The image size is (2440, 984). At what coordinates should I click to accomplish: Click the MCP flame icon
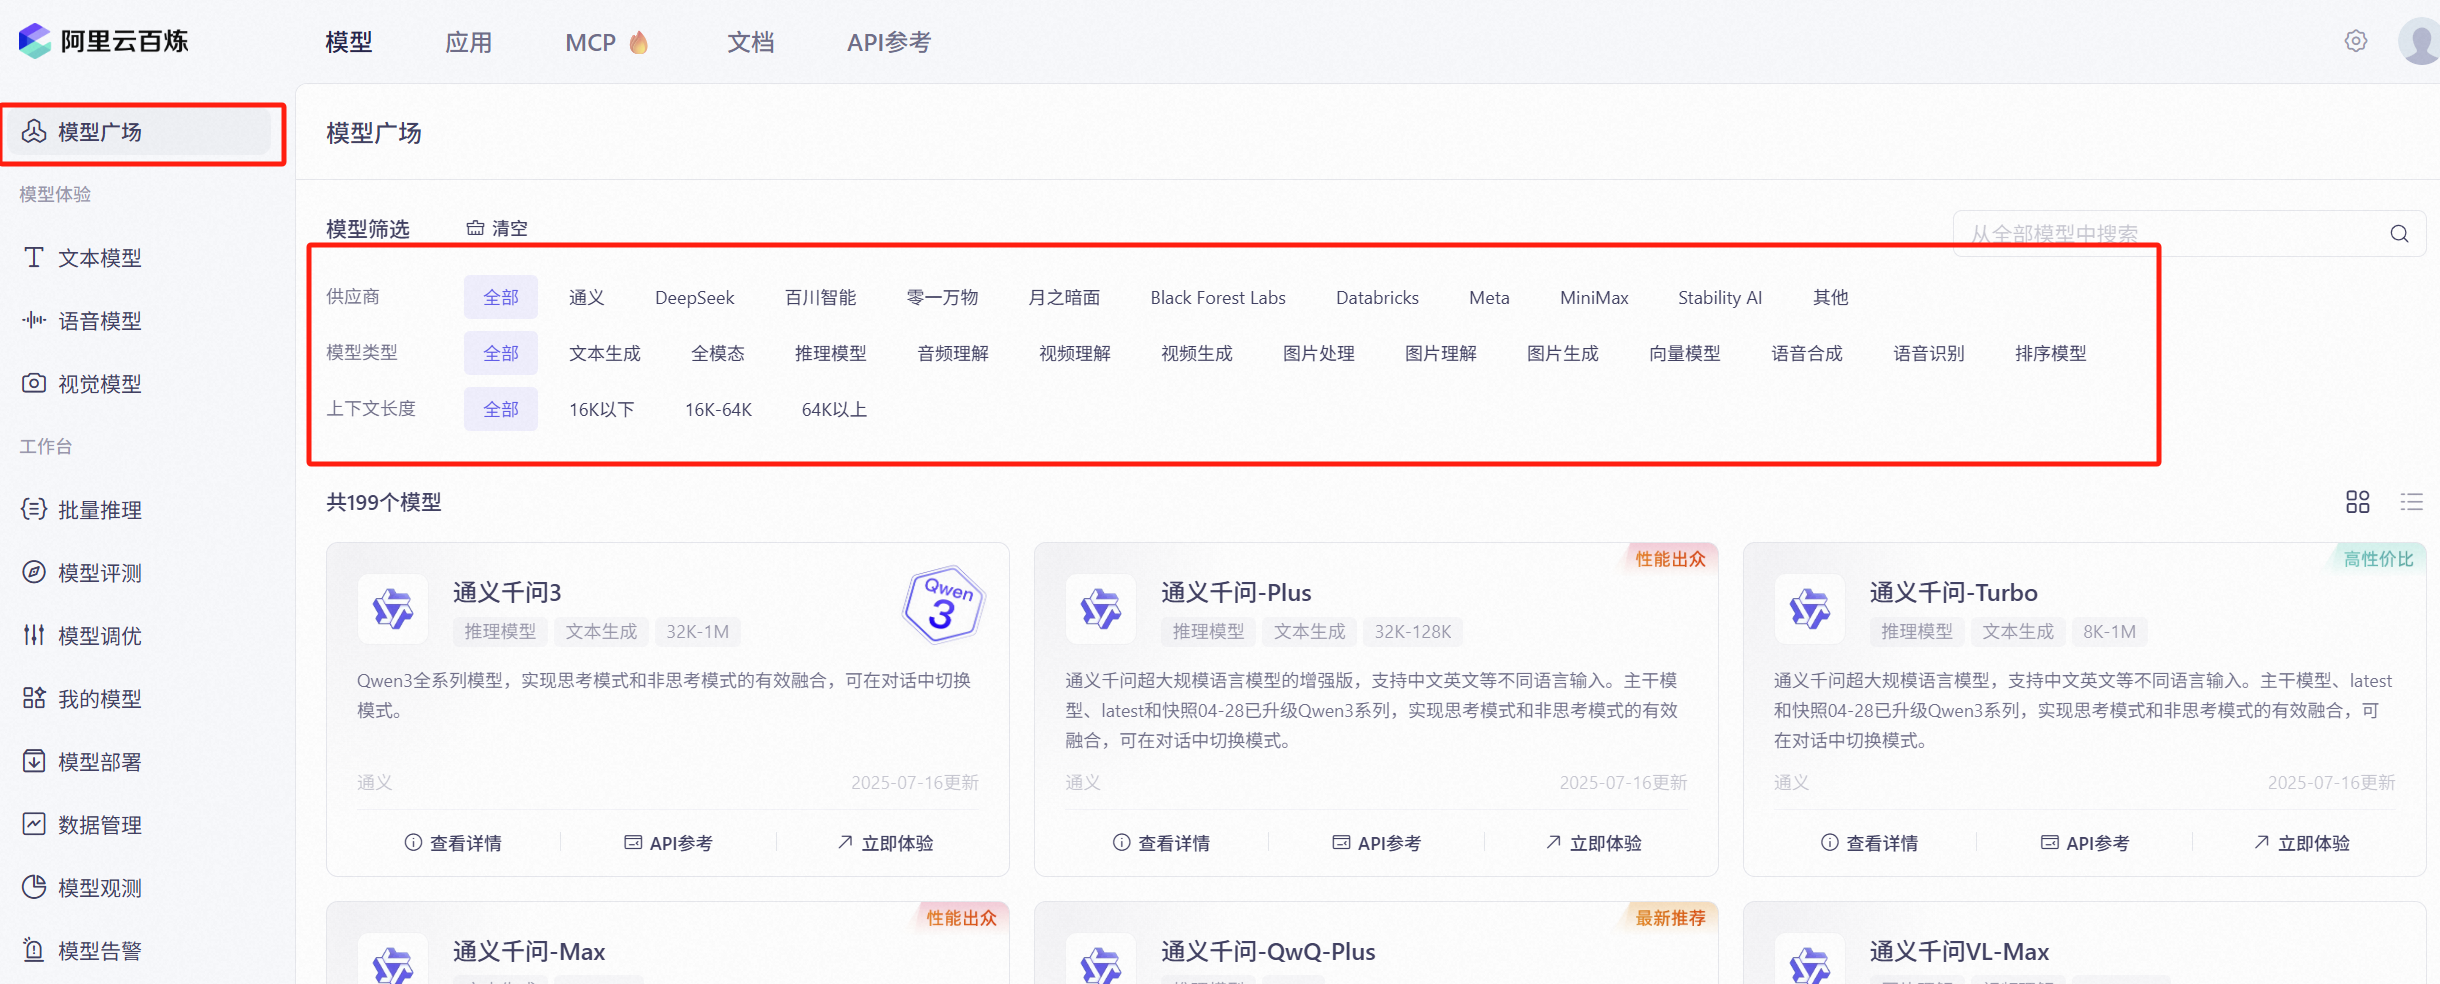coord(639,42)
